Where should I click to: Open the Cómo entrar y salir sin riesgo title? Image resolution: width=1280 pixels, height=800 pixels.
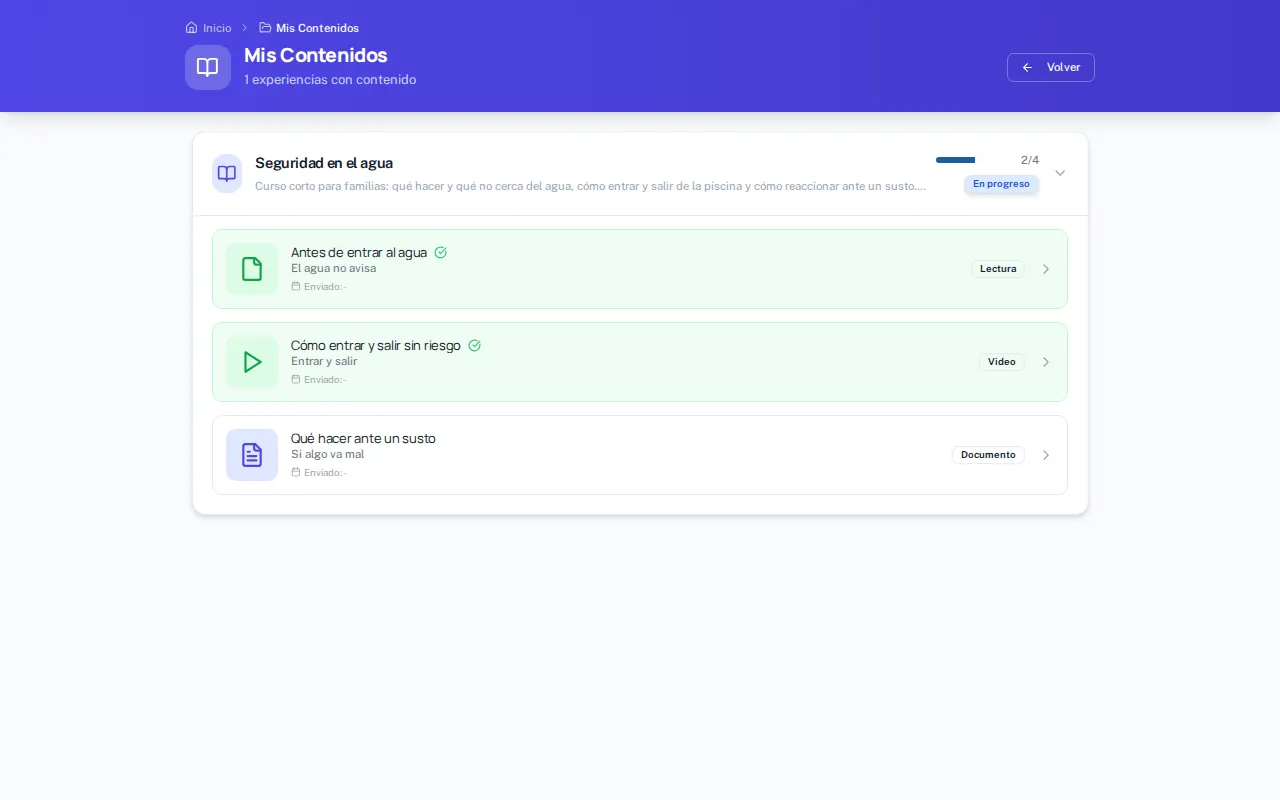click(x=376, y=346)
